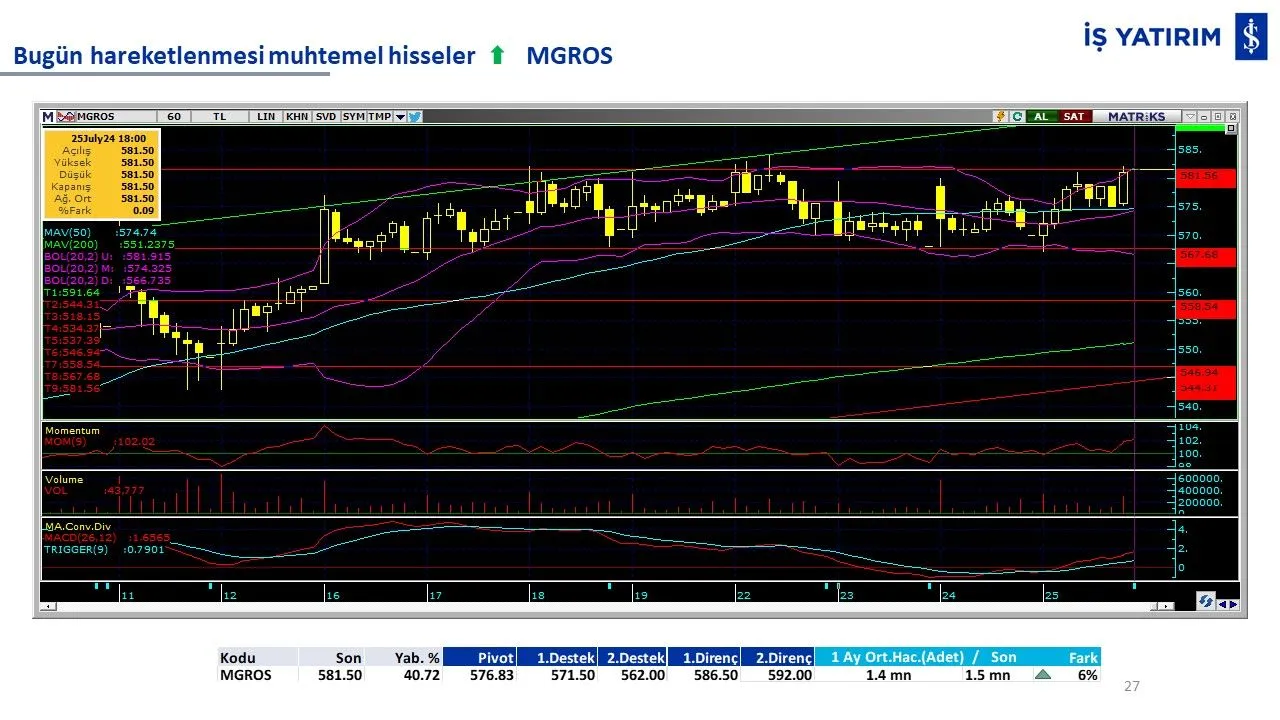Click the 1.Direnç value 586.50
Viewport: 1280px width, 720px height.
(715, 675)
